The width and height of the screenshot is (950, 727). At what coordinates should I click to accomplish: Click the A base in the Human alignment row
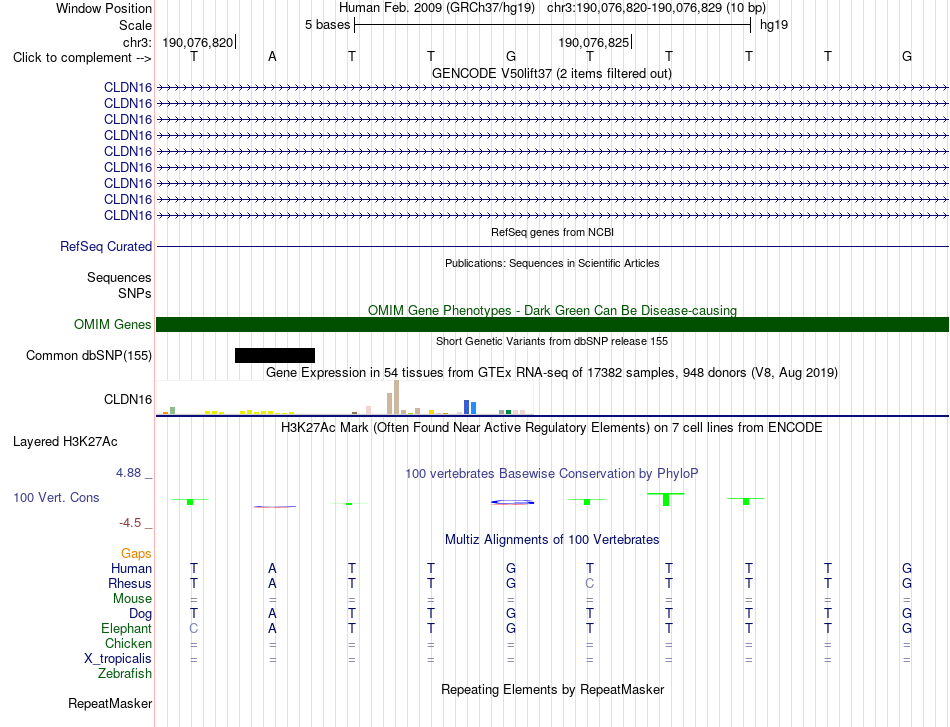click(272, 568)
